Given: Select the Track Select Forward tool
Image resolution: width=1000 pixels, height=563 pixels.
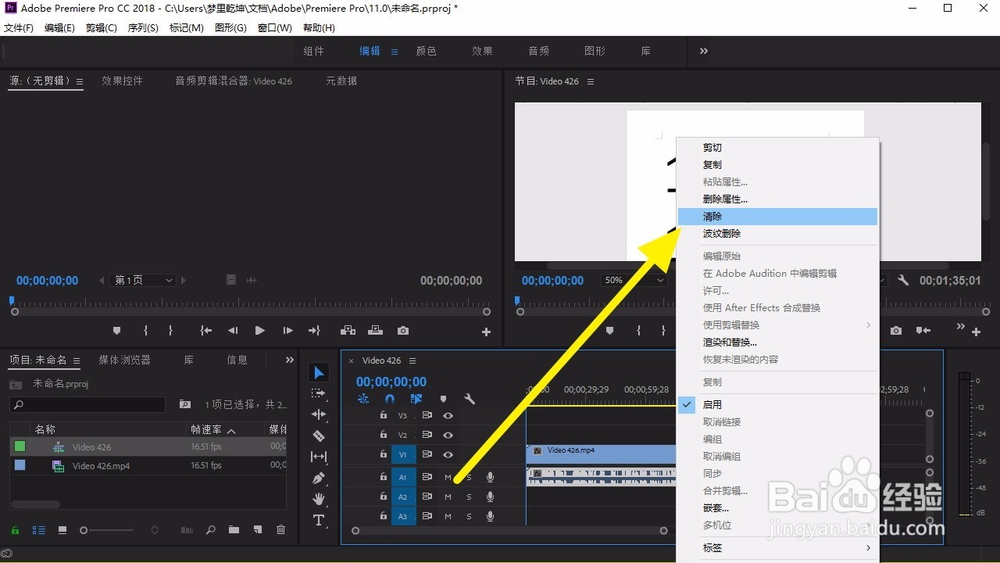Looking at the screenshot, I should (318, 393).
